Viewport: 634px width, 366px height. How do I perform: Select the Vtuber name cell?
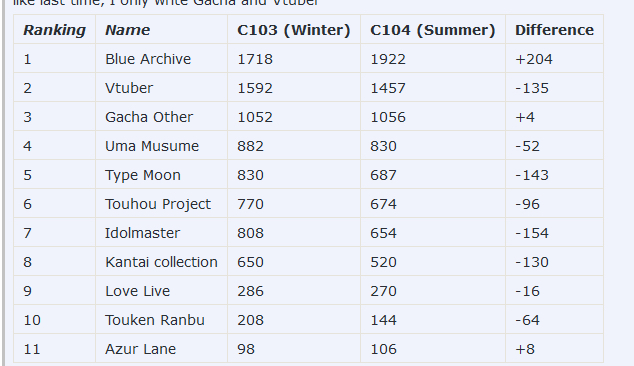click(161, 88)
